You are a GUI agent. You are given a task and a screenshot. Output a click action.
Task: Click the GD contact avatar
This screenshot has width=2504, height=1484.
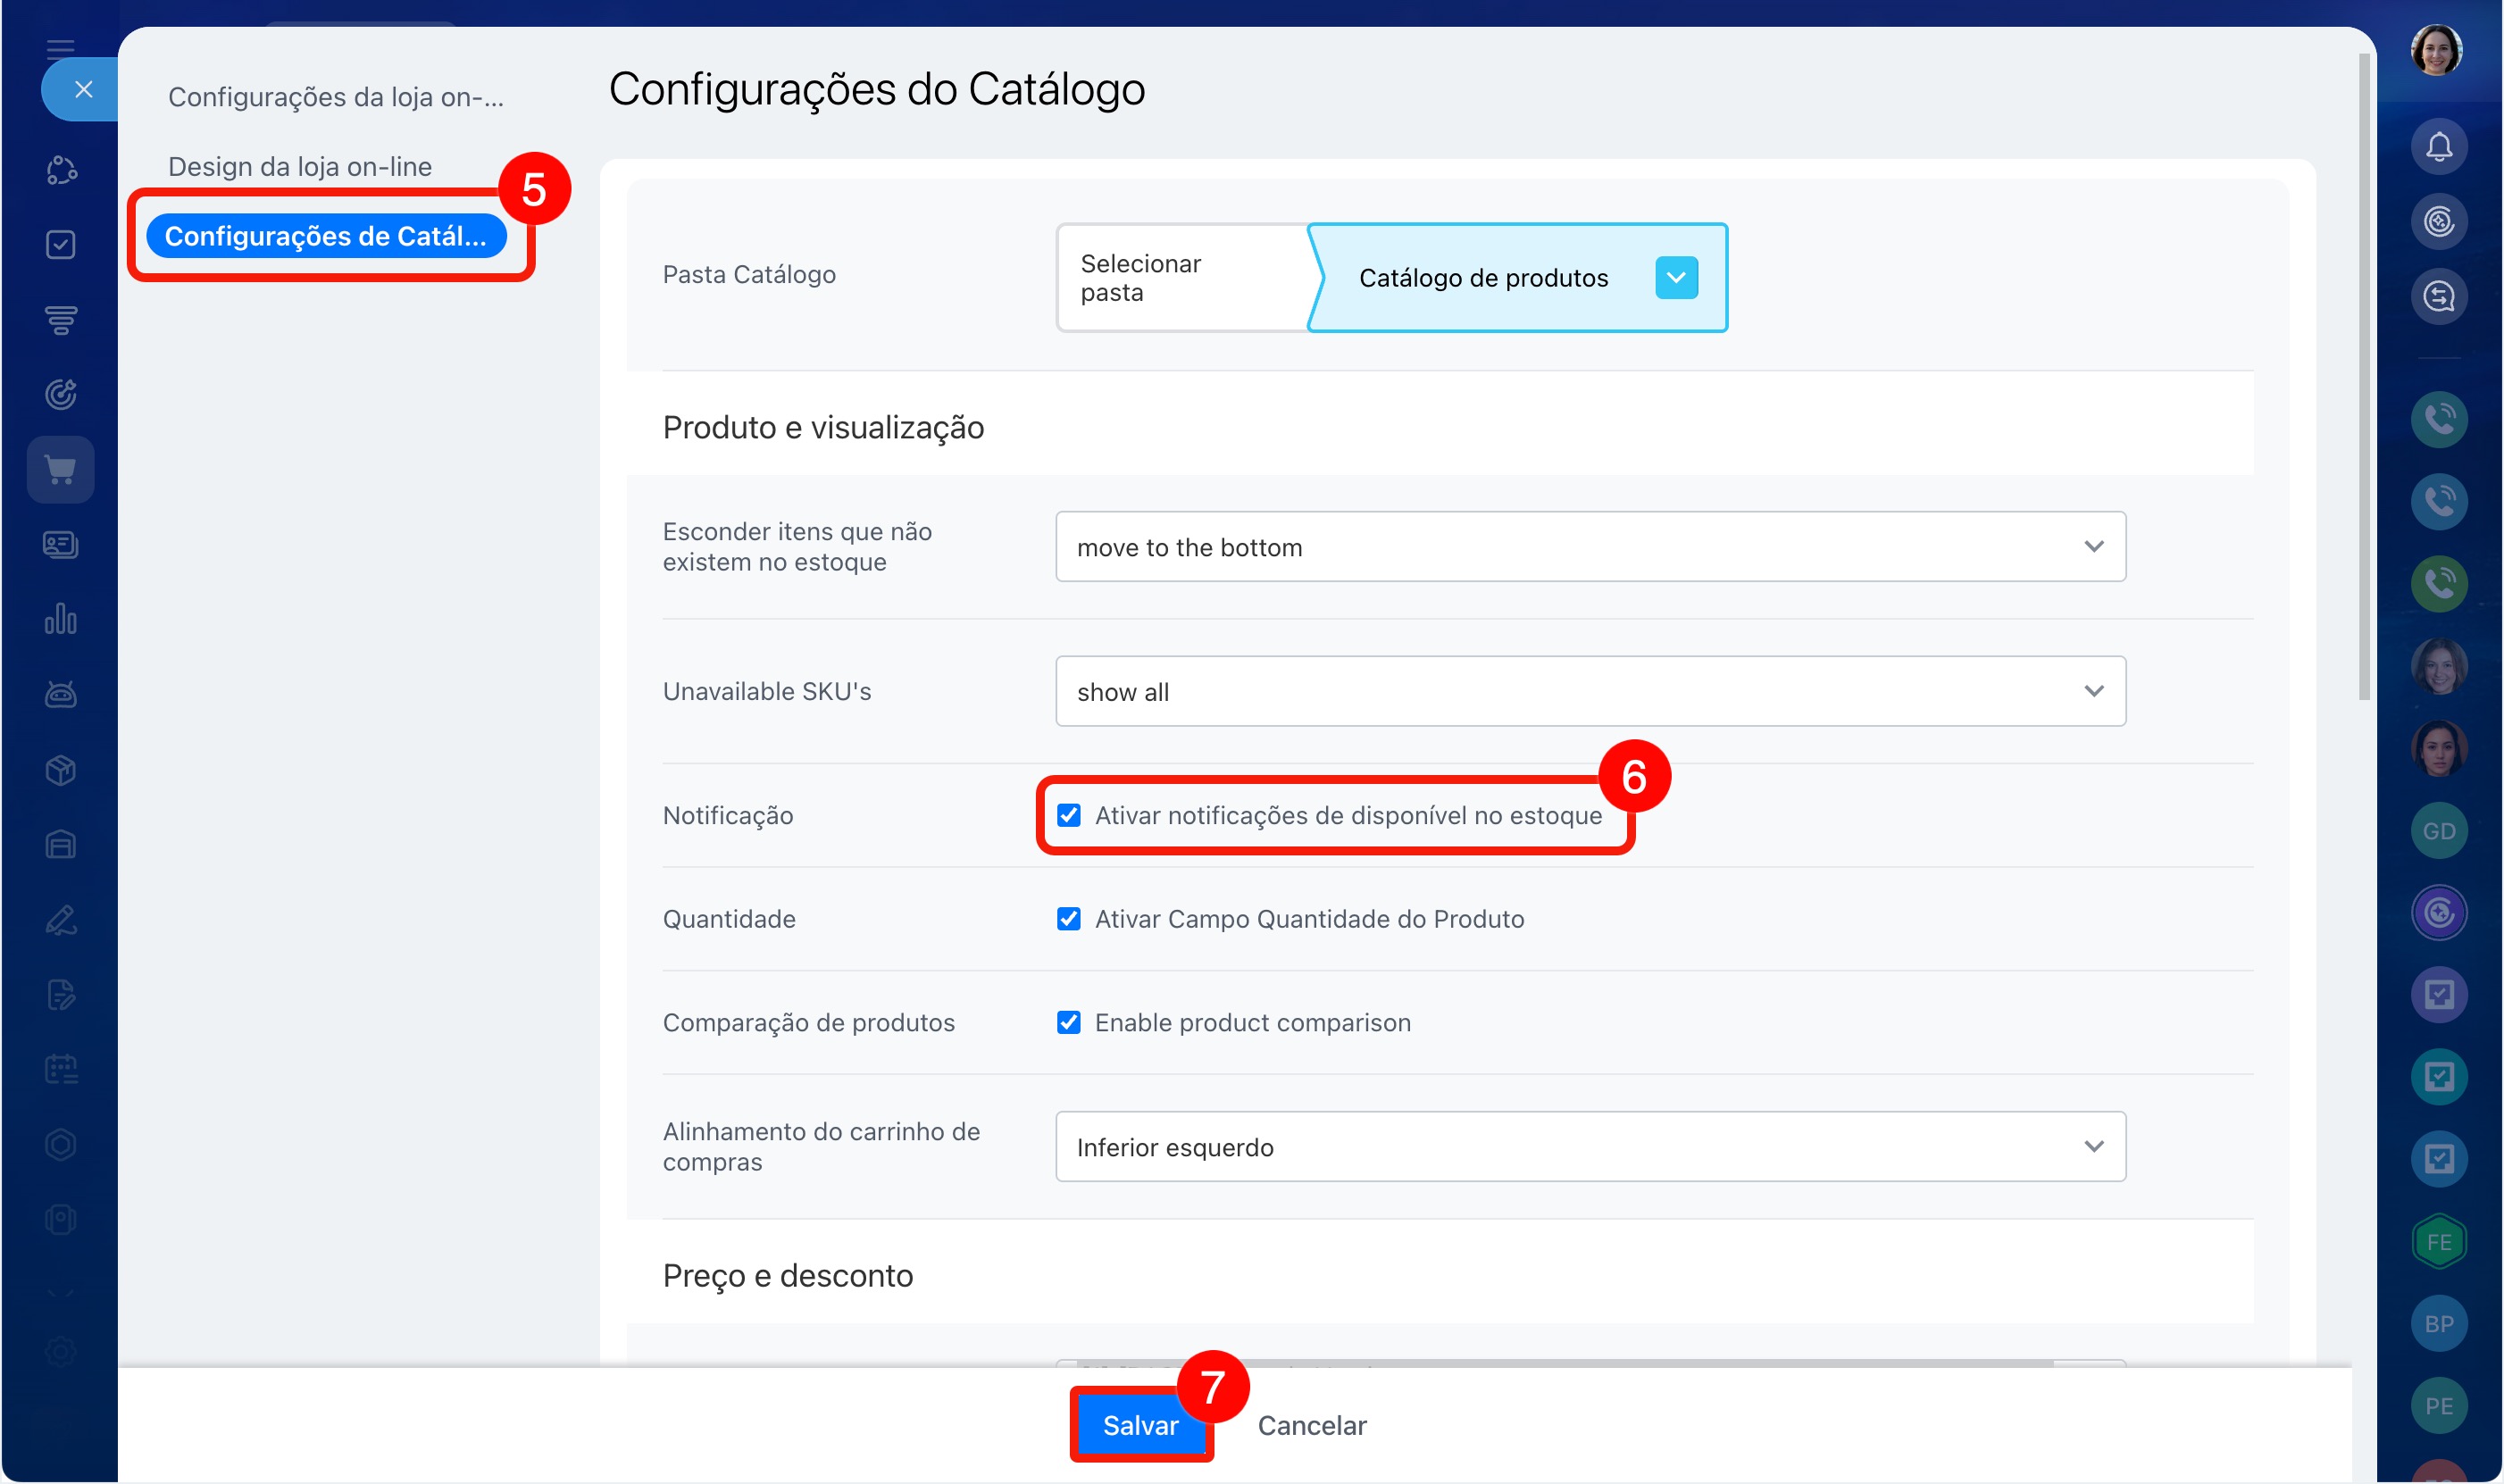2438,830
